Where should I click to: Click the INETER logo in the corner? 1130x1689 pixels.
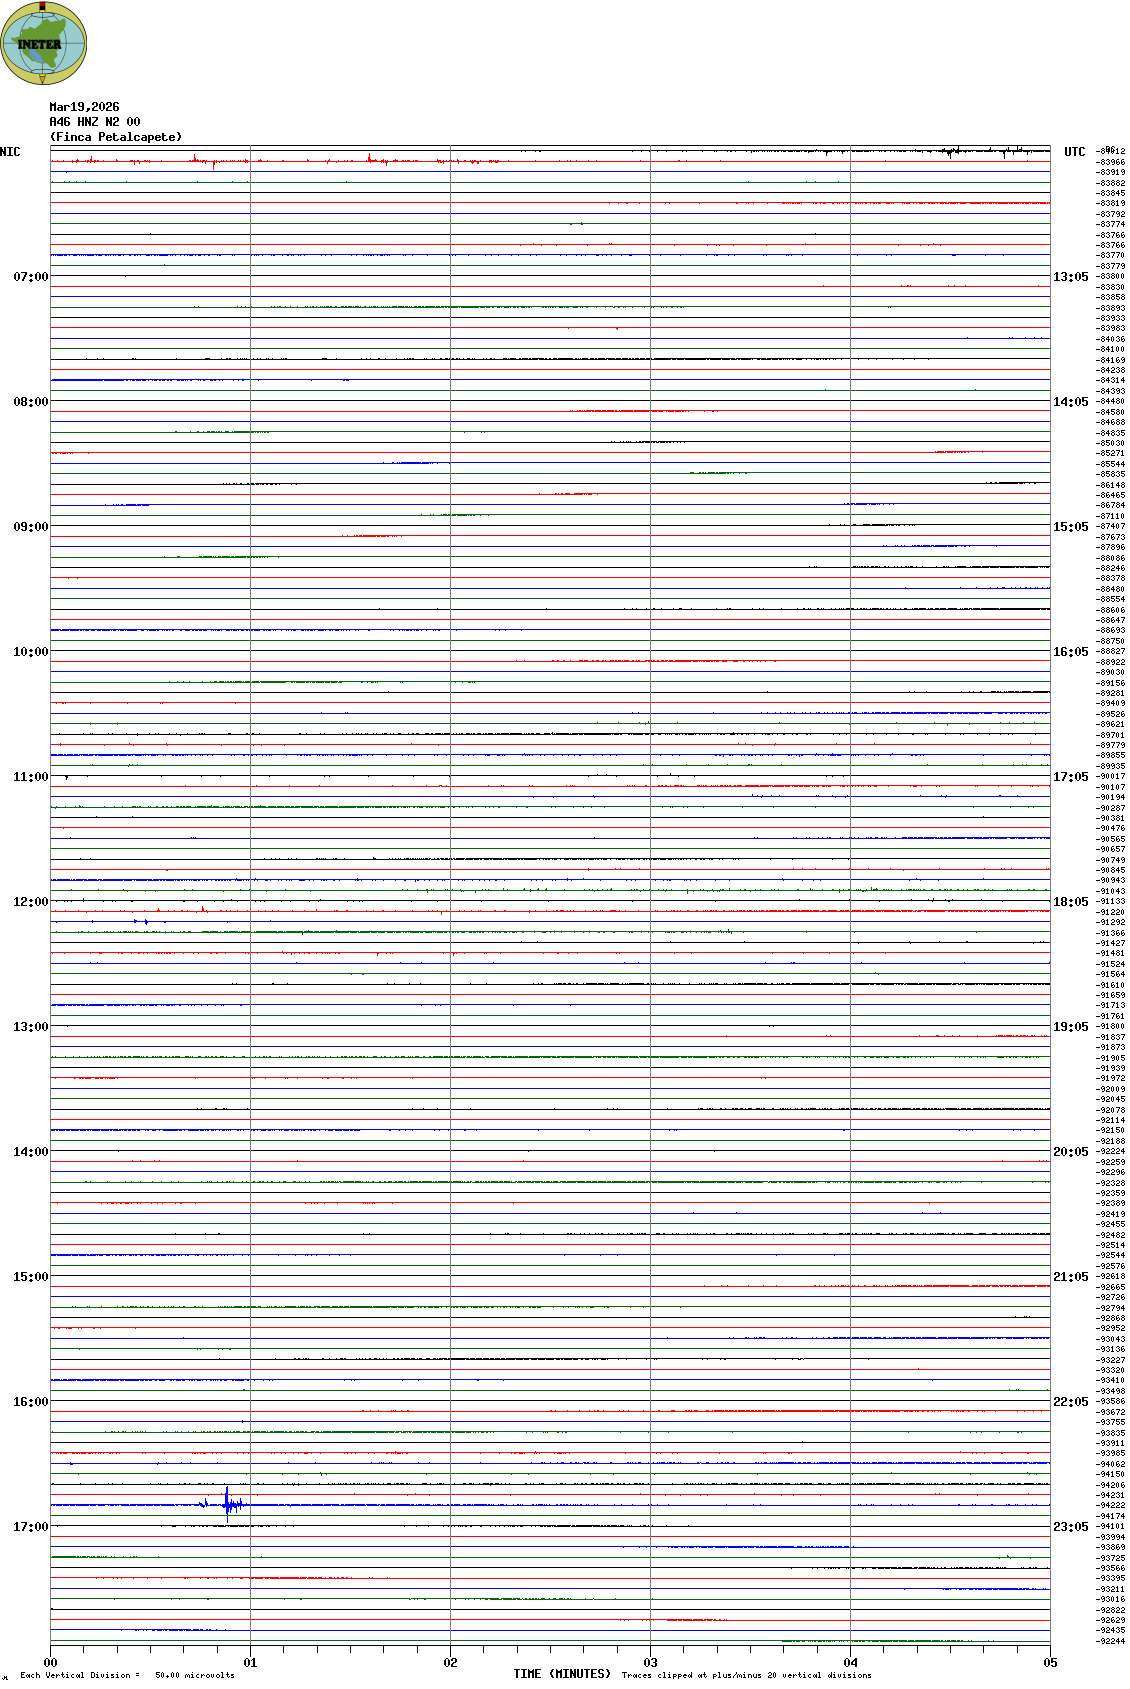pos(44,44)
